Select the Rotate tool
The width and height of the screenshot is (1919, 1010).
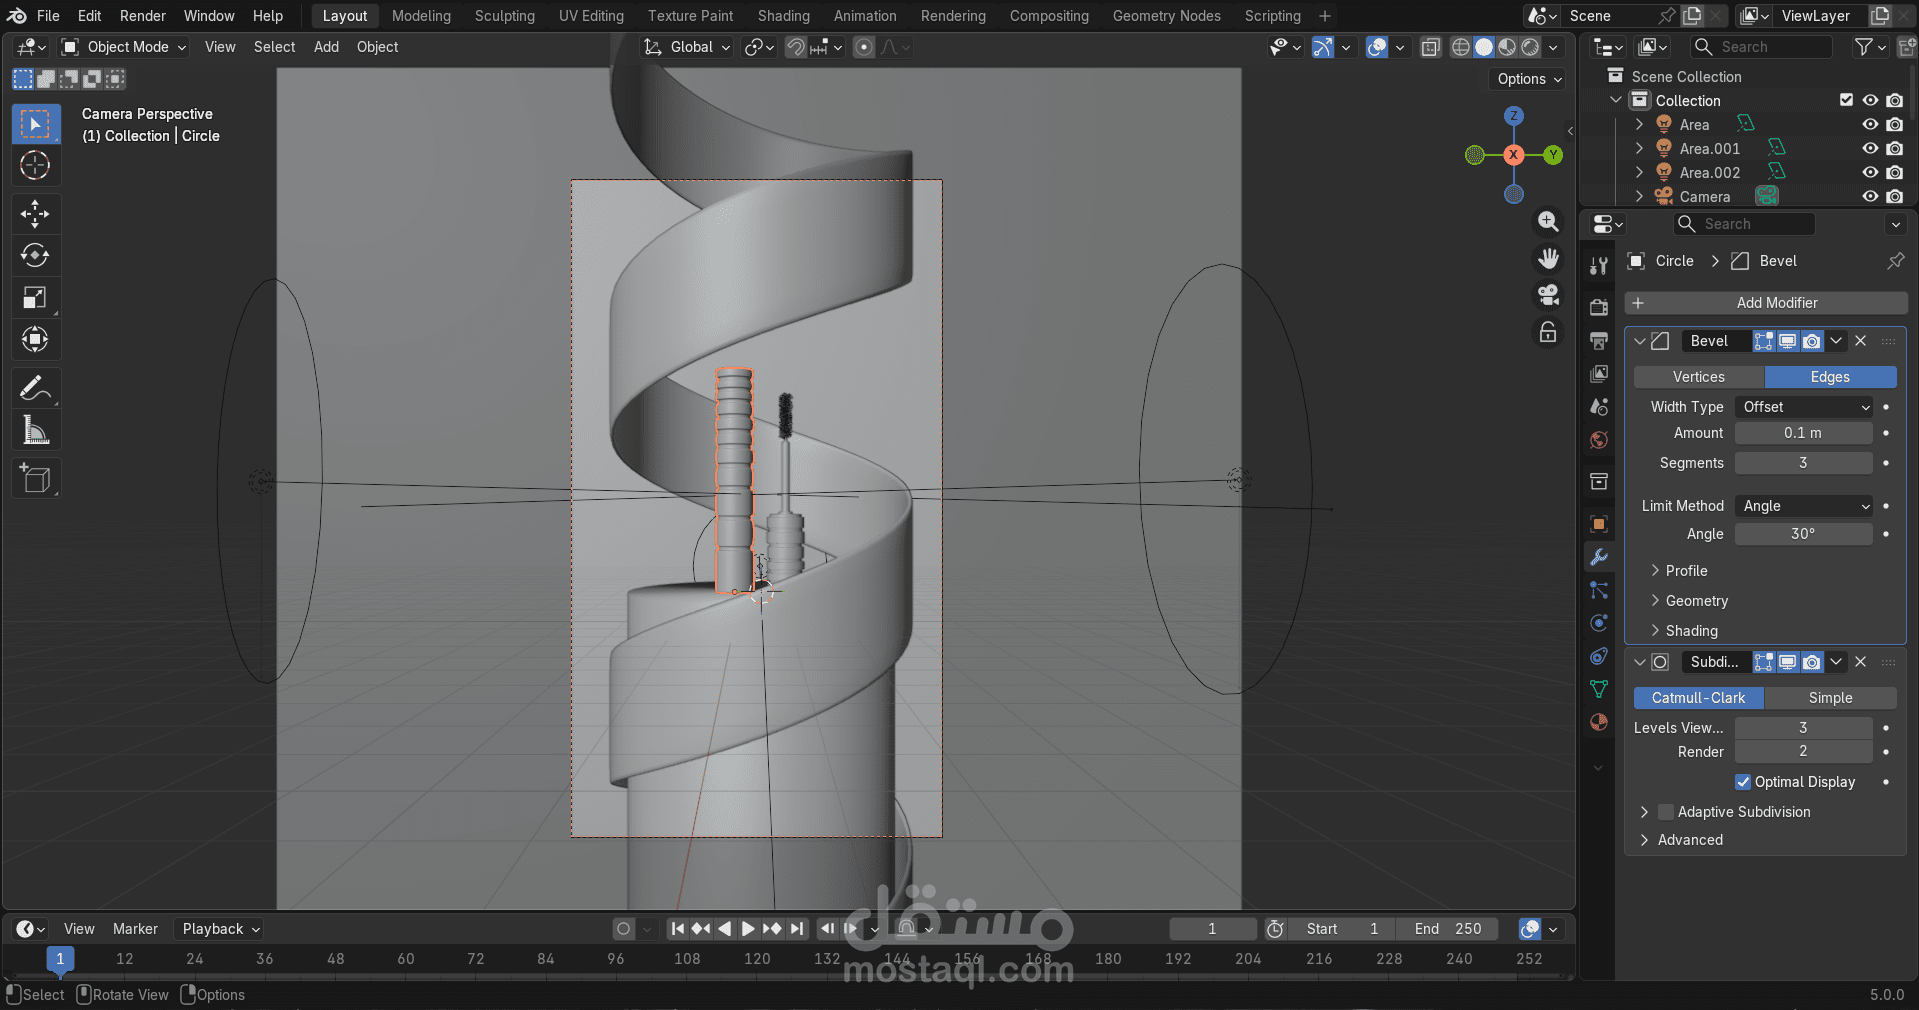(35, 256)
